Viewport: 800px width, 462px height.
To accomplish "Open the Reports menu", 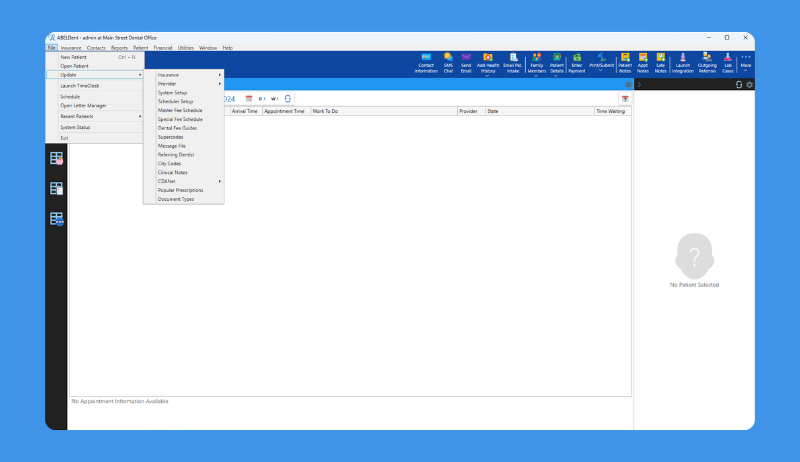I will pyautogui.click(x=119, y=48).
